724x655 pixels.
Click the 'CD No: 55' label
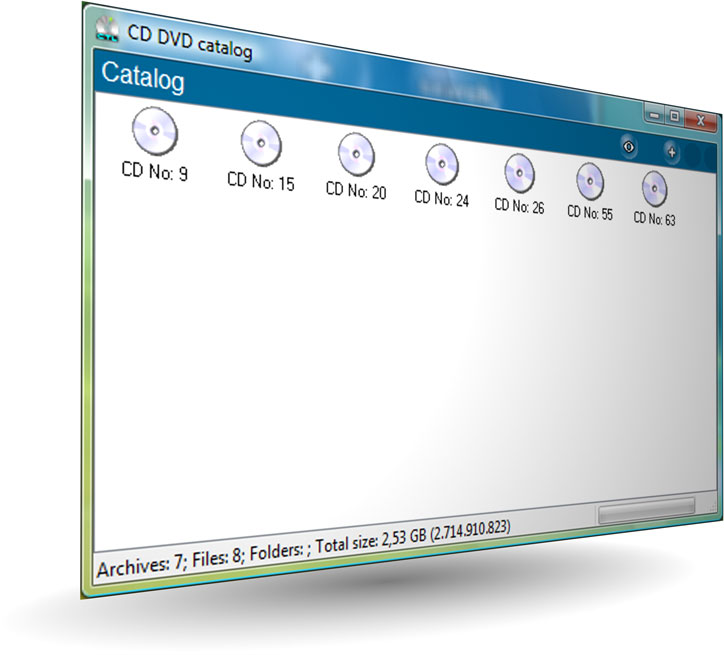(x=590, y=213)
